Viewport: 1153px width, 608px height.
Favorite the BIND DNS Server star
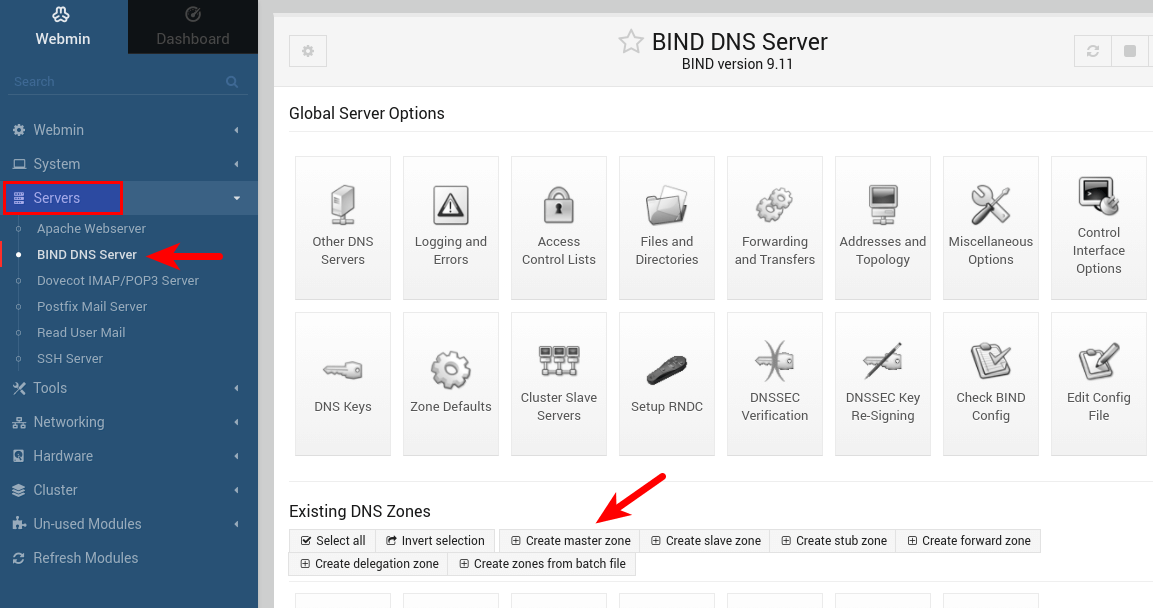630,42
